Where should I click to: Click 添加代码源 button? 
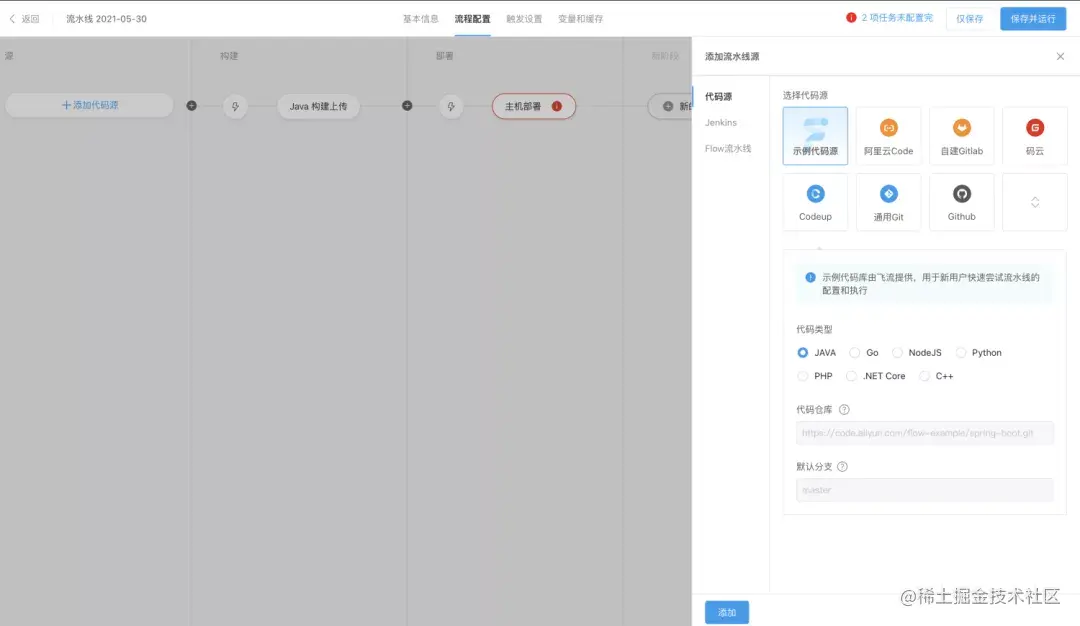[x=90, y=105]
